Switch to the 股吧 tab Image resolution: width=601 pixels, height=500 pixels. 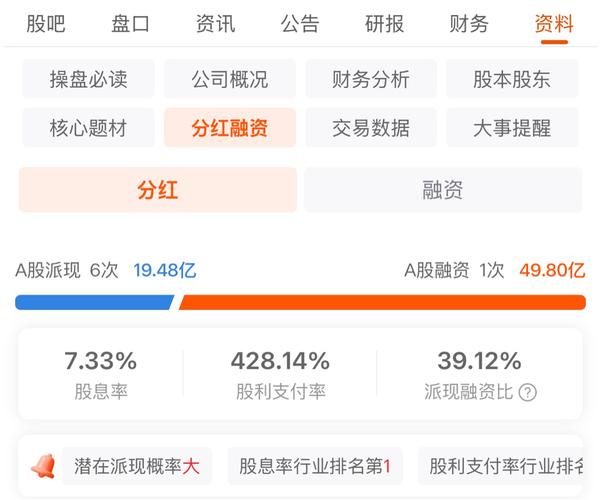tap(47, 23)
